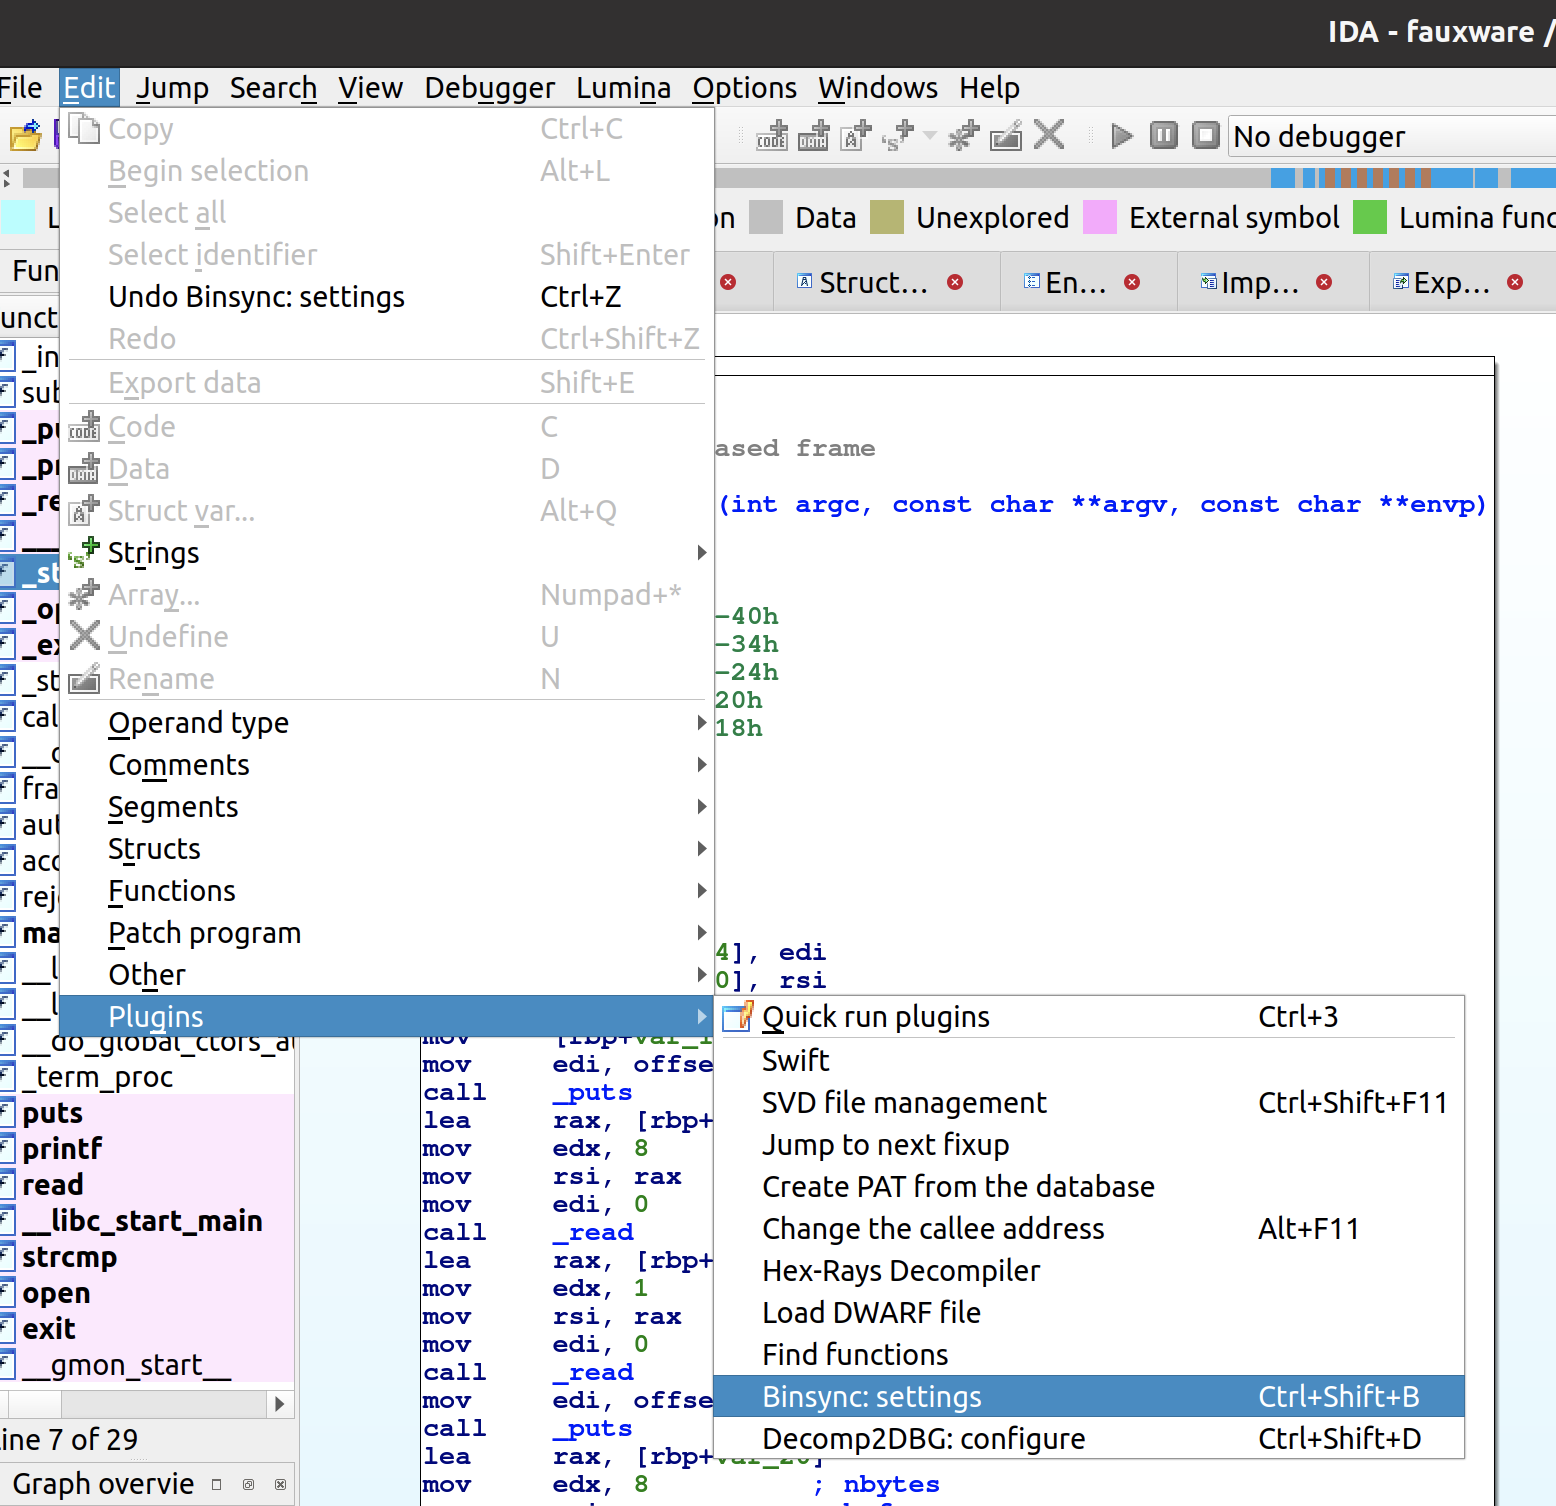Click the make Data toolbar icon

click(813, 135)
